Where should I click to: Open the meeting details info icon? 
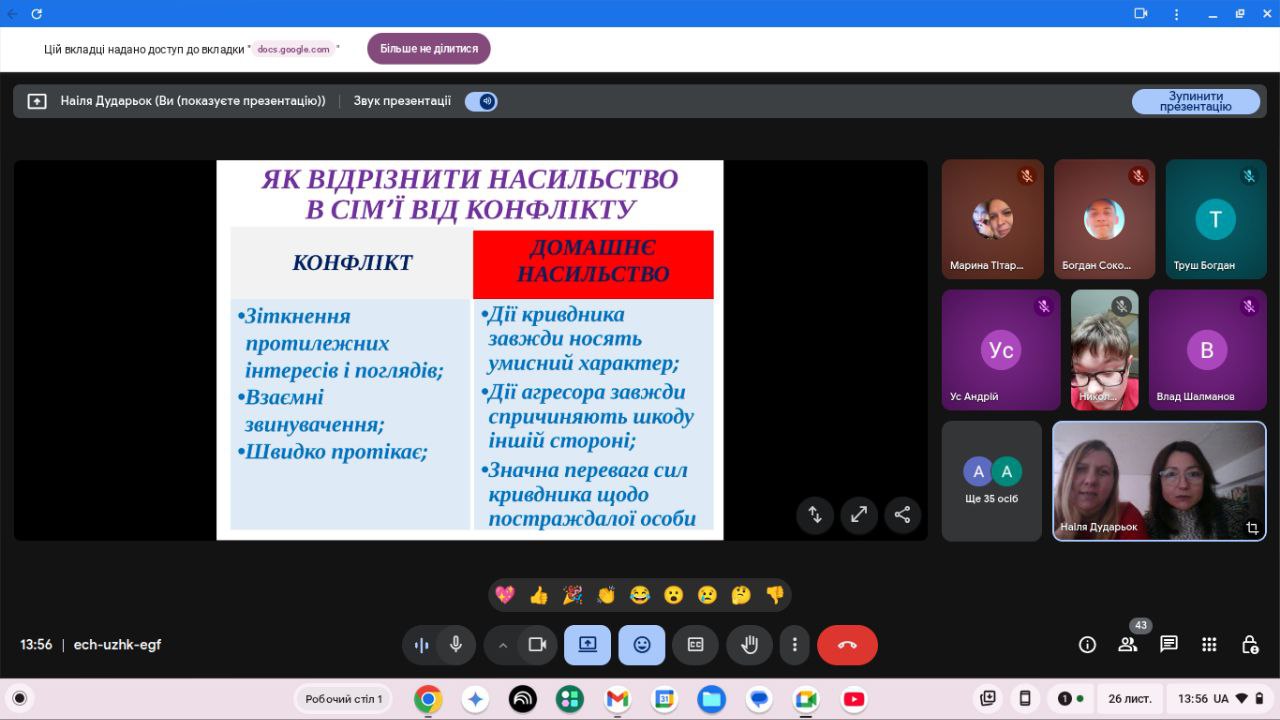(1087, 645)
